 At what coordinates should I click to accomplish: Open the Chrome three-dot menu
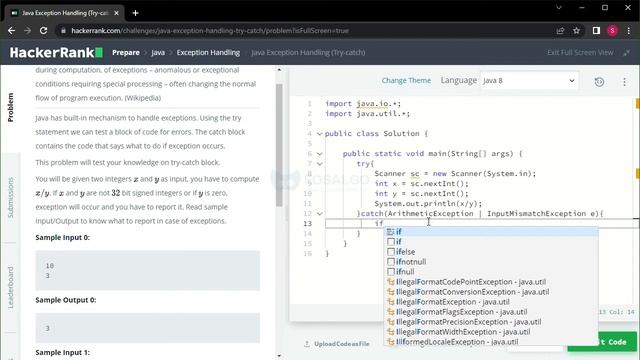point(629,31)
